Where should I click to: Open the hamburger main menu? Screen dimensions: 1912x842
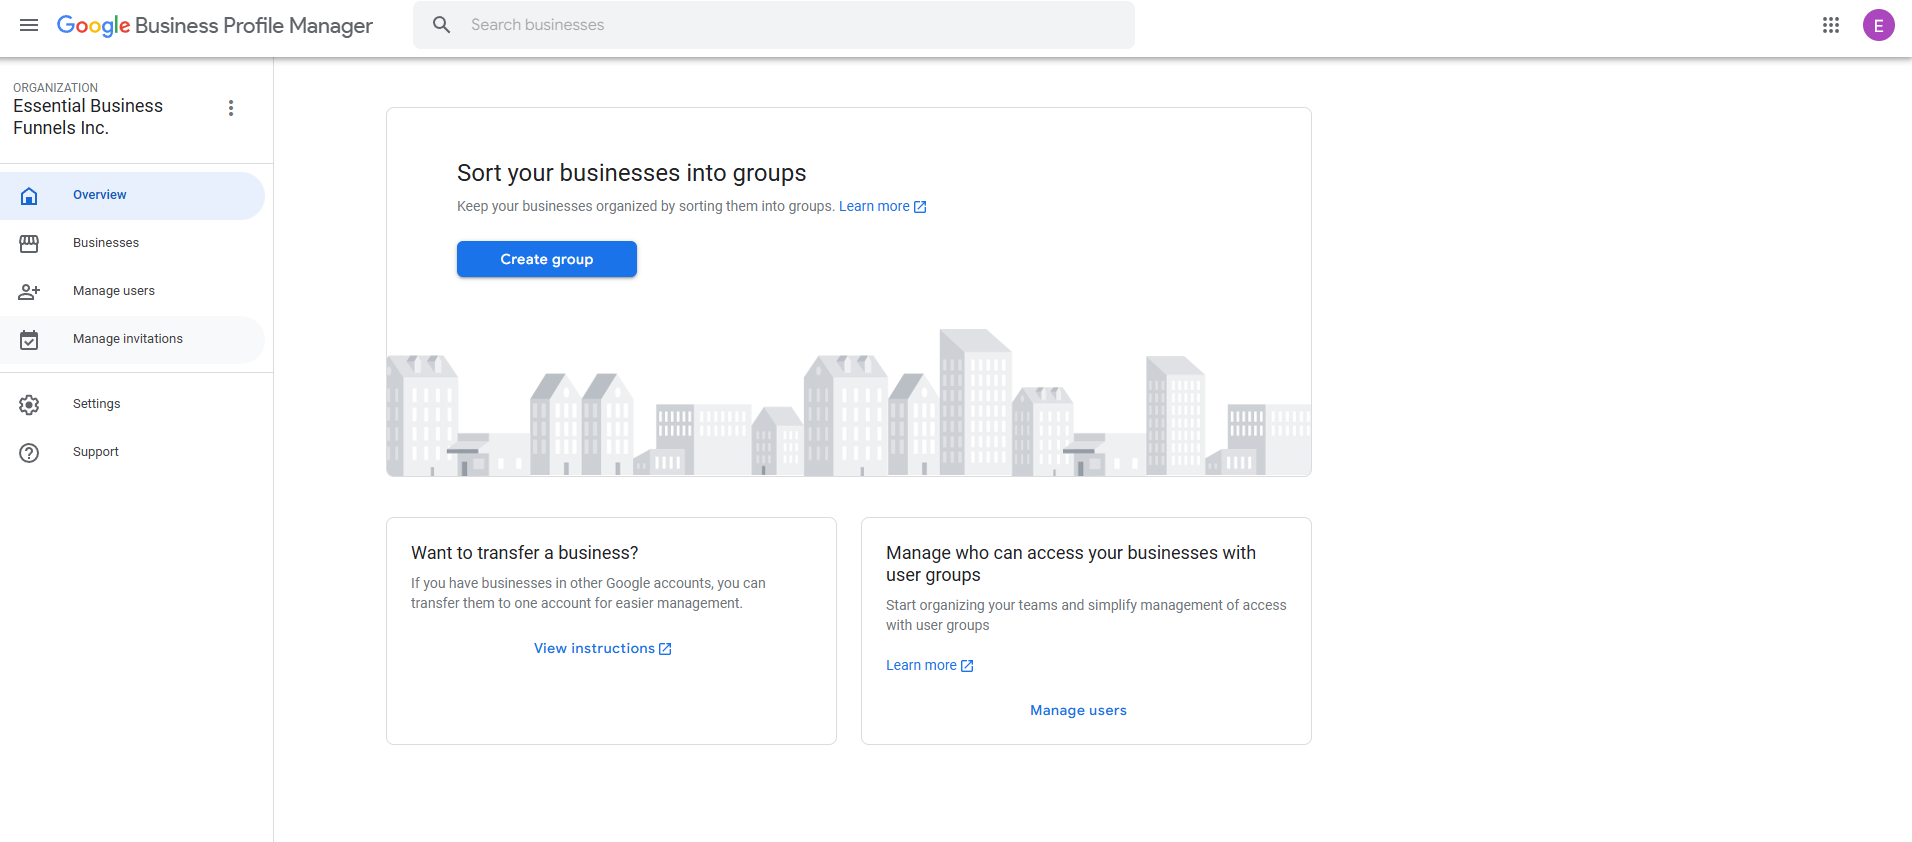coord(29,25)
